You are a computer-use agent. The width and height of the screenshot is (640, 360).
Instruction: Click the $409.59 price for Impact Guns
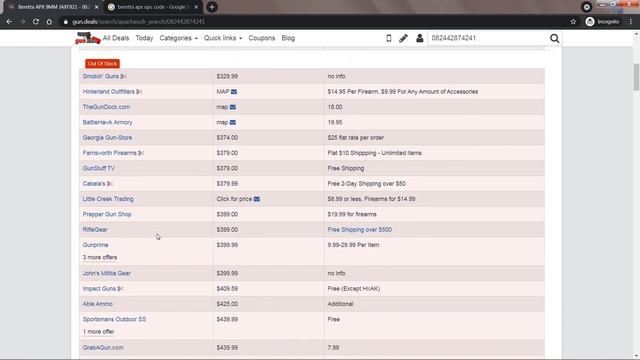coord(227,289)
